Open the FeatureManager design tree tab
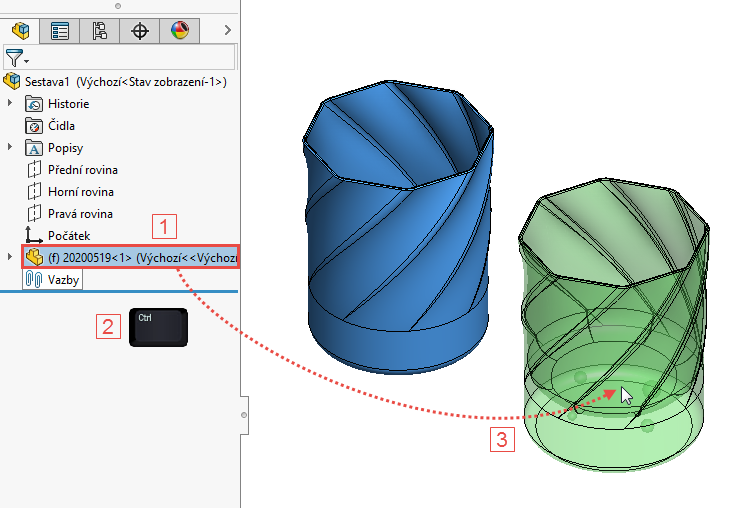750x508 pixels. [x=20, y=31]
